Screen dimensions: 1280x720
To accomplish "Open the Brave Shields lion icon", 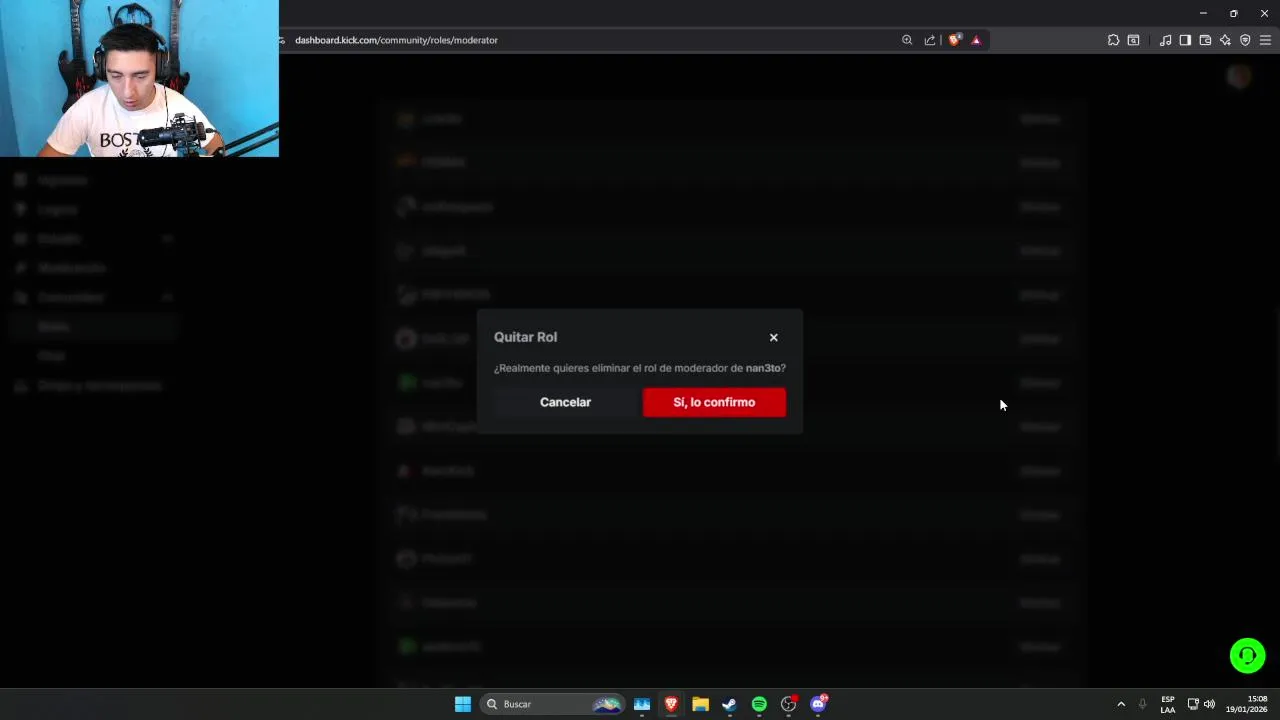I will 954,40.
